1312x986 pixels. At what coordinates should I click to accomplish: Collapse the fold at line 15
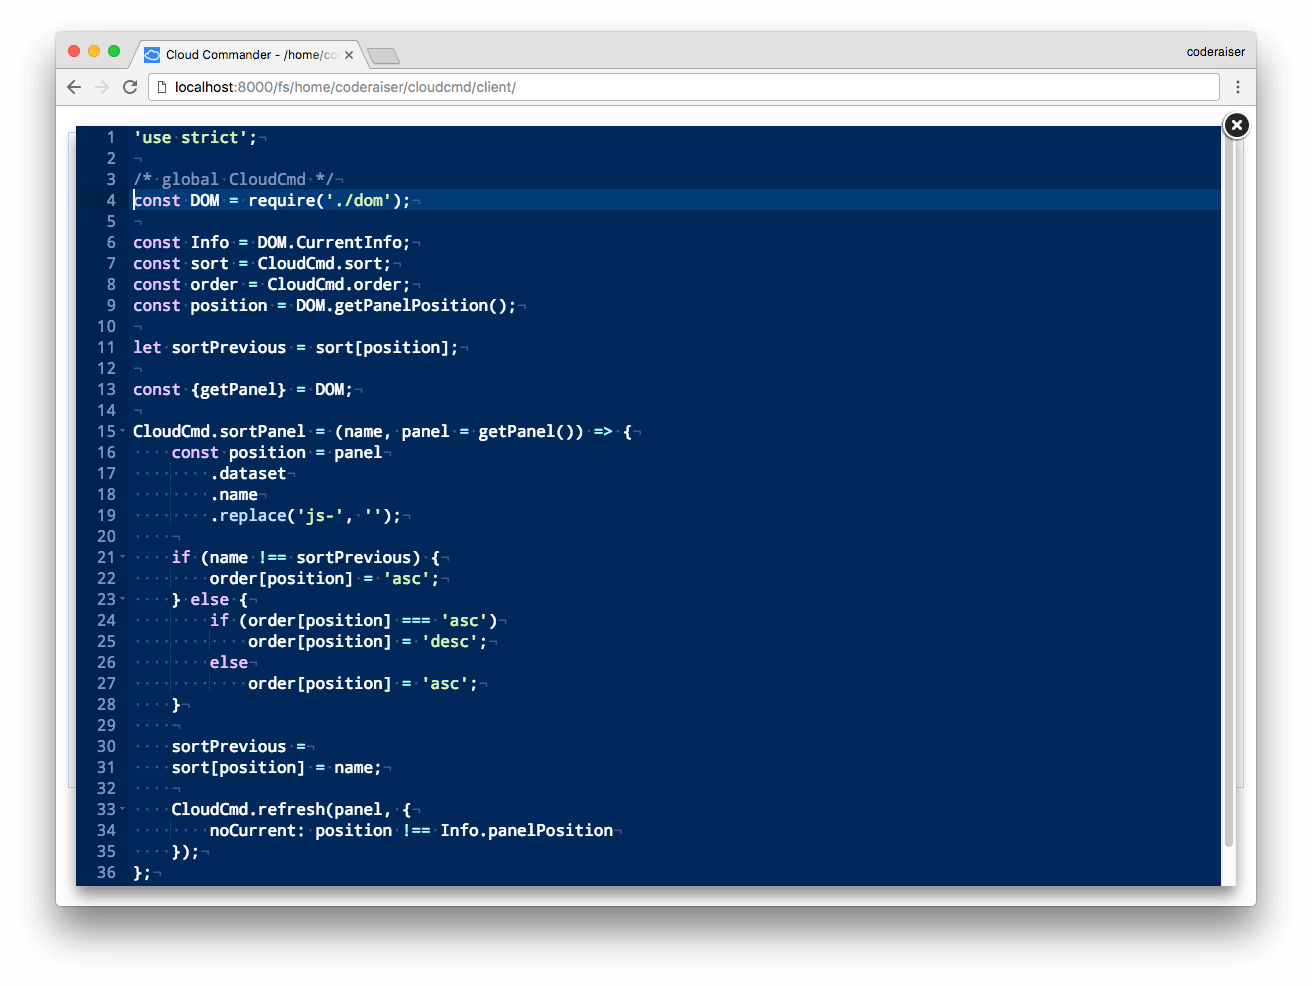click(x=123, y=431)
